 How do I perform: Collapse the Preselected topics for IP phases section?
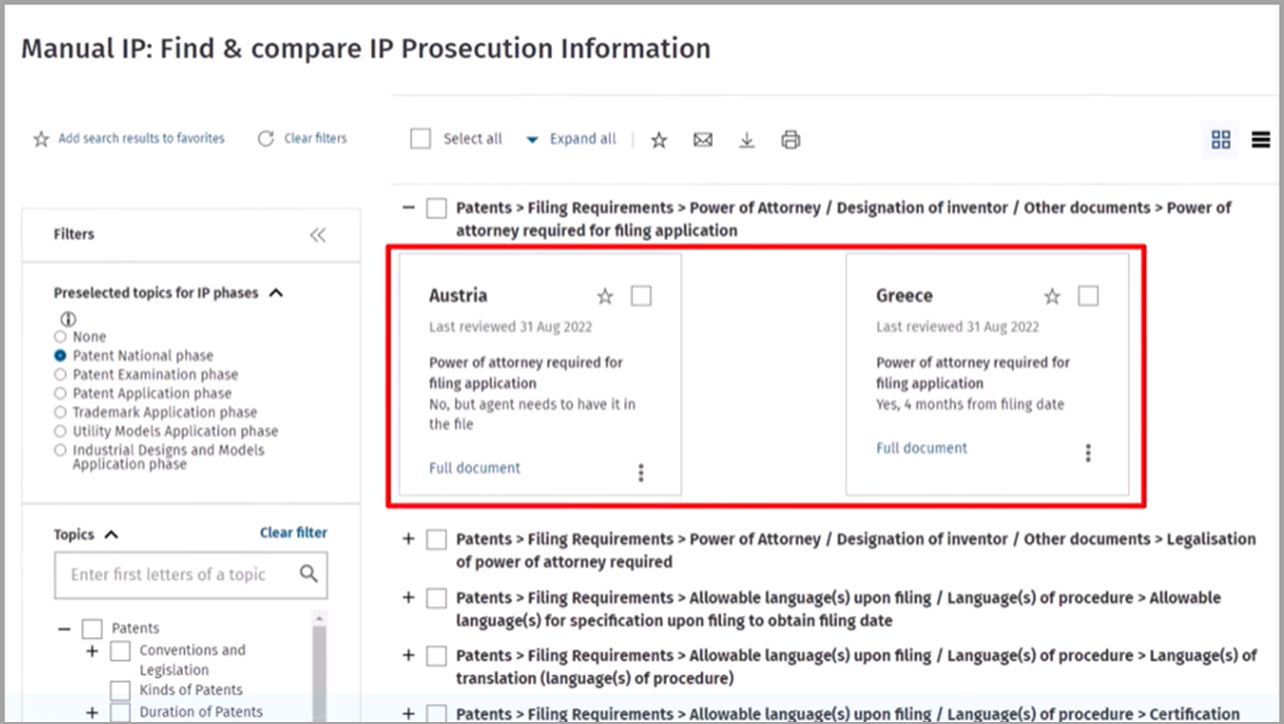click(277, 293)
